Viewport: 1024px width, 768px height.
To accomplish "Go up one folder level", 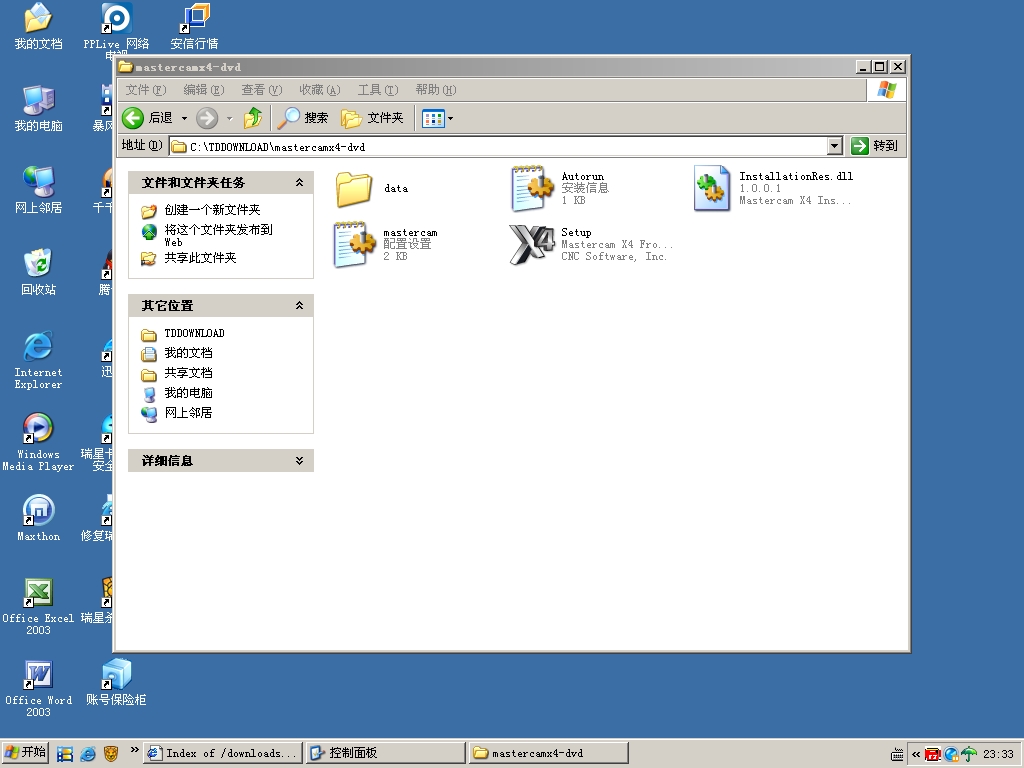I will click(x=253, y=118).
